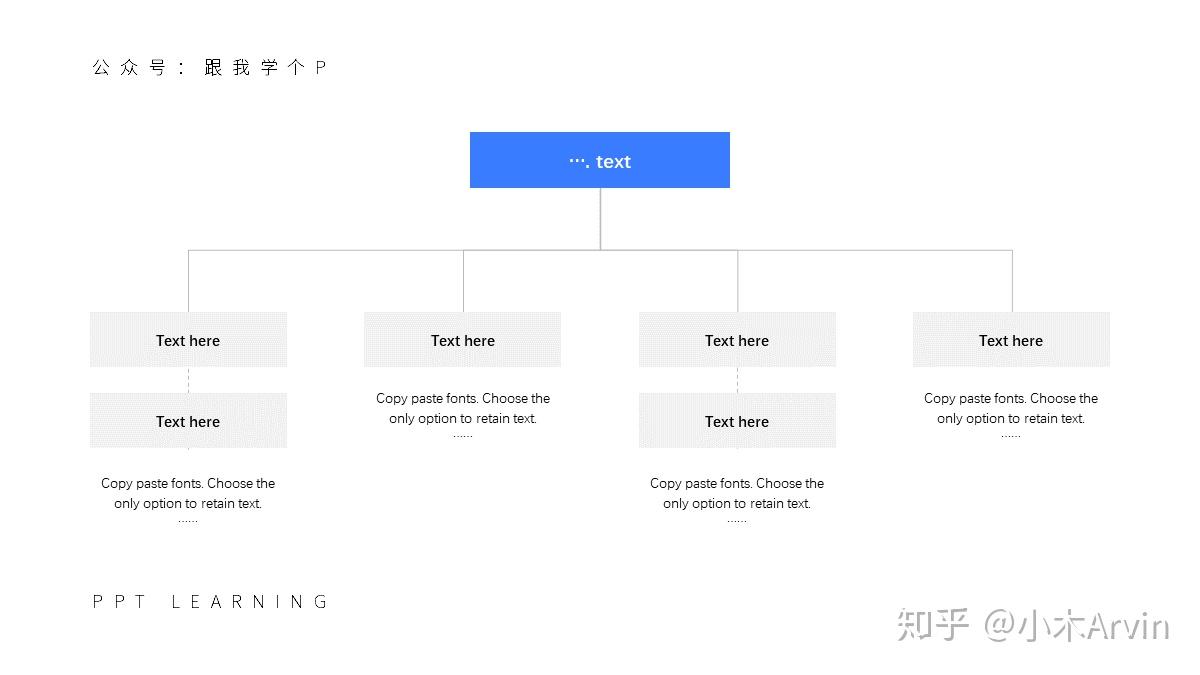Click the ellipsis dots under second column's paragraph
The width and height of the screenshot is (1200, 675).
(x=463, y=437)
